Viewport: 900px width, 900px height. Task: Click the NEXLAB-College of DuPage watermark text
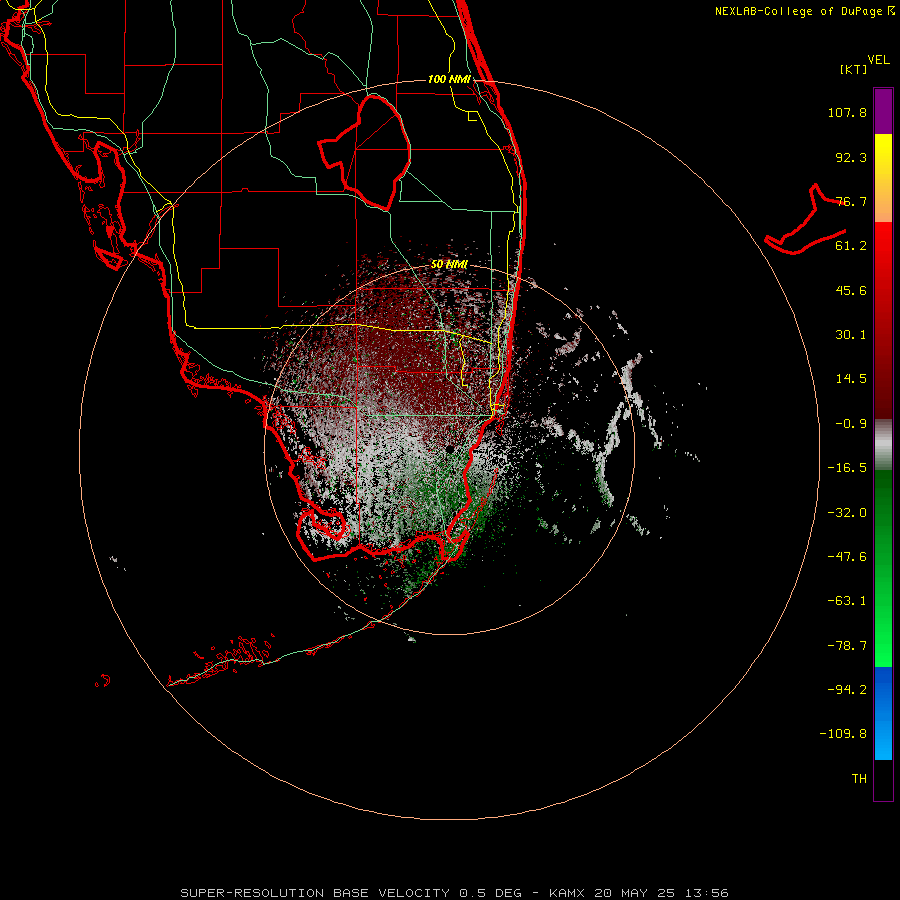804,11
